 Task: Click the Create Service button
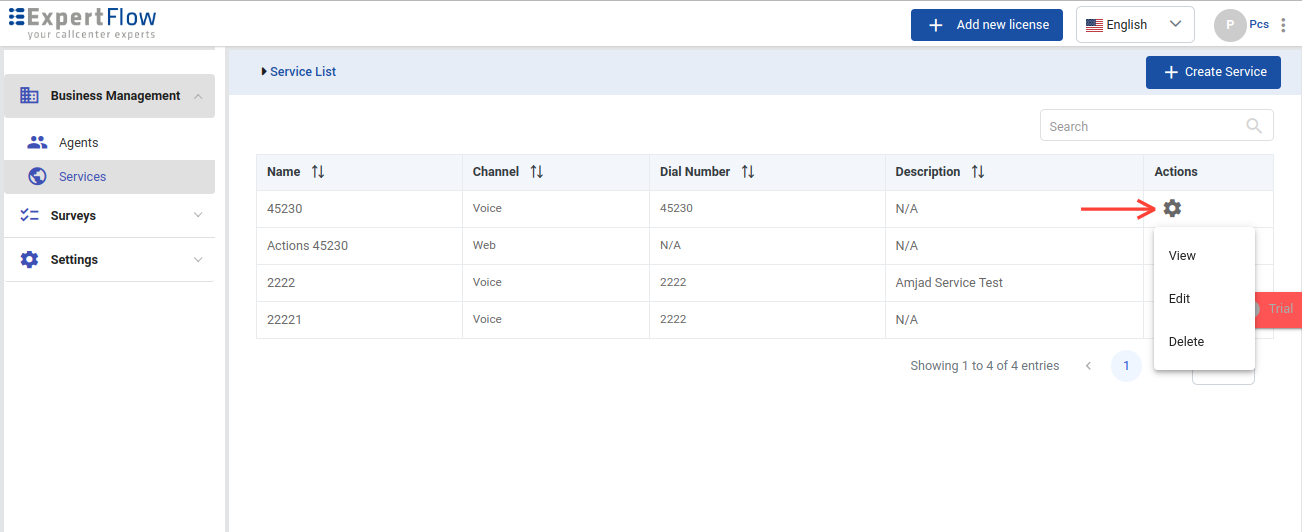coord(1213,72)
